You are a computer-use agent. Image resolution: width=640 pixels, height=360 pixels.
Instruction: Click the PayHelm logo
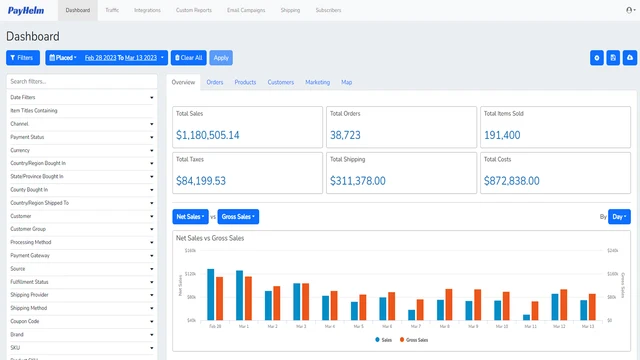click(26, 11)
